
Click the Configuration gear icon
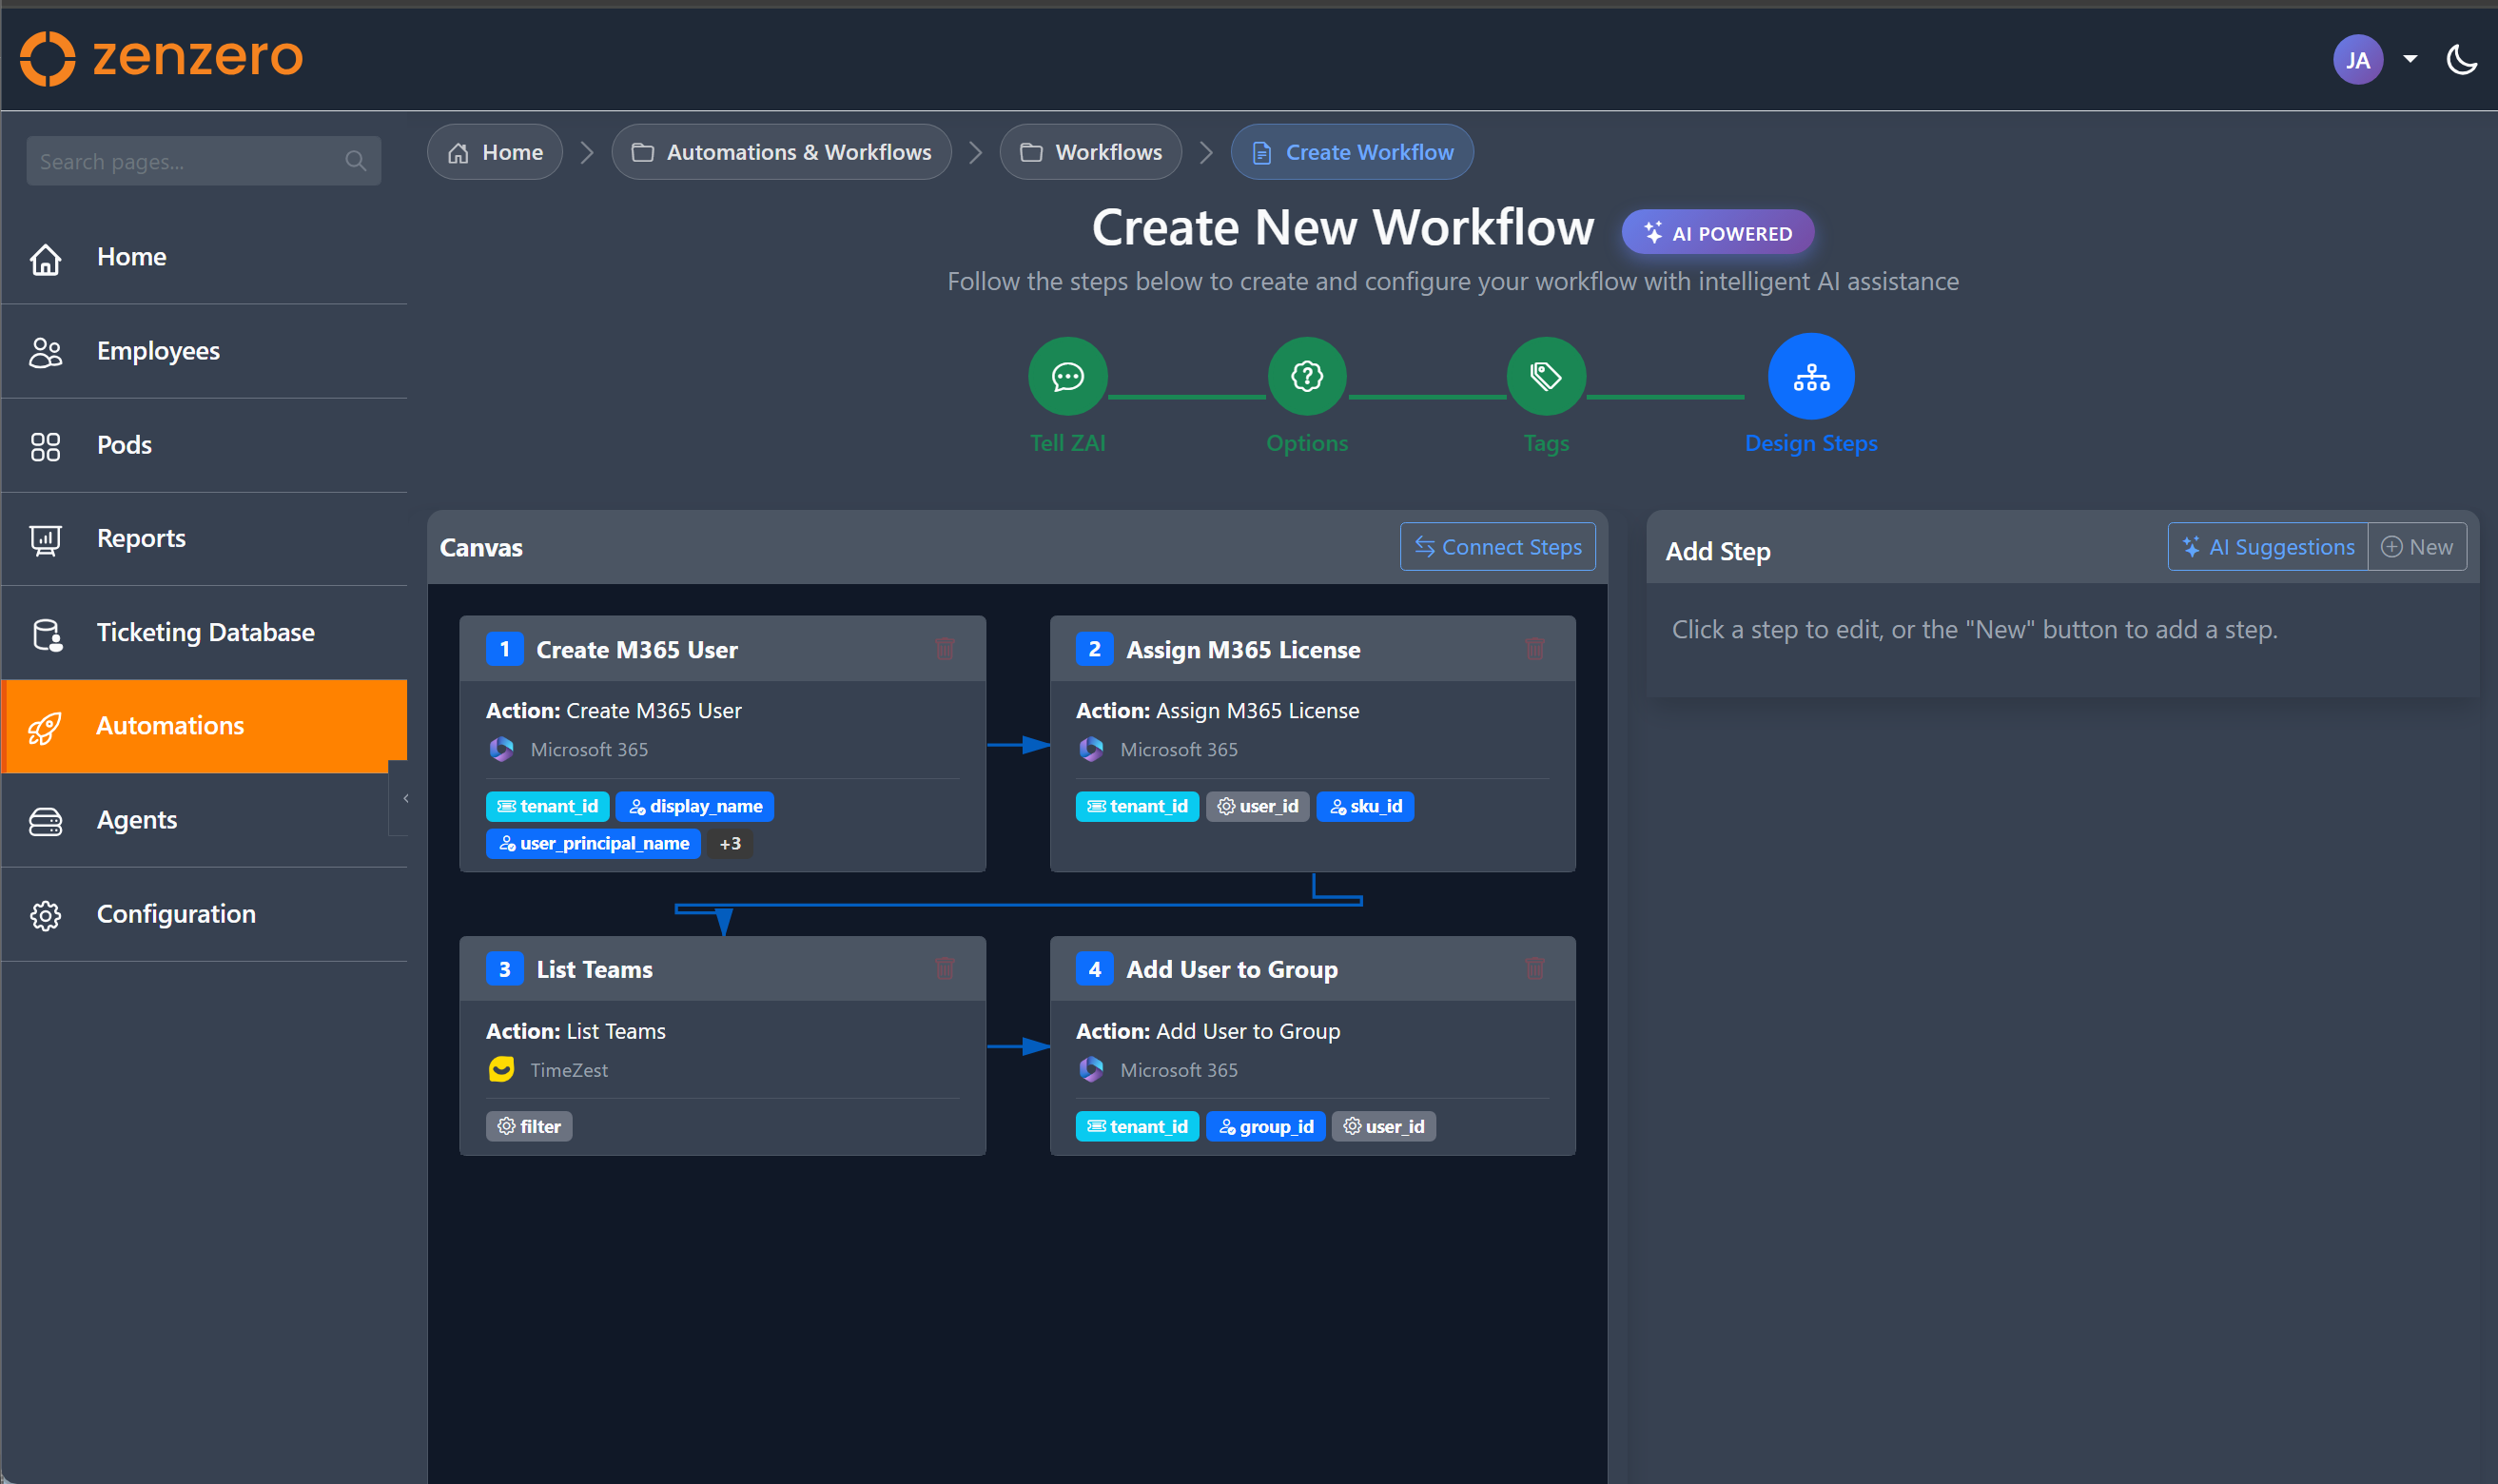pyautogui.click(x=45, y=915)
